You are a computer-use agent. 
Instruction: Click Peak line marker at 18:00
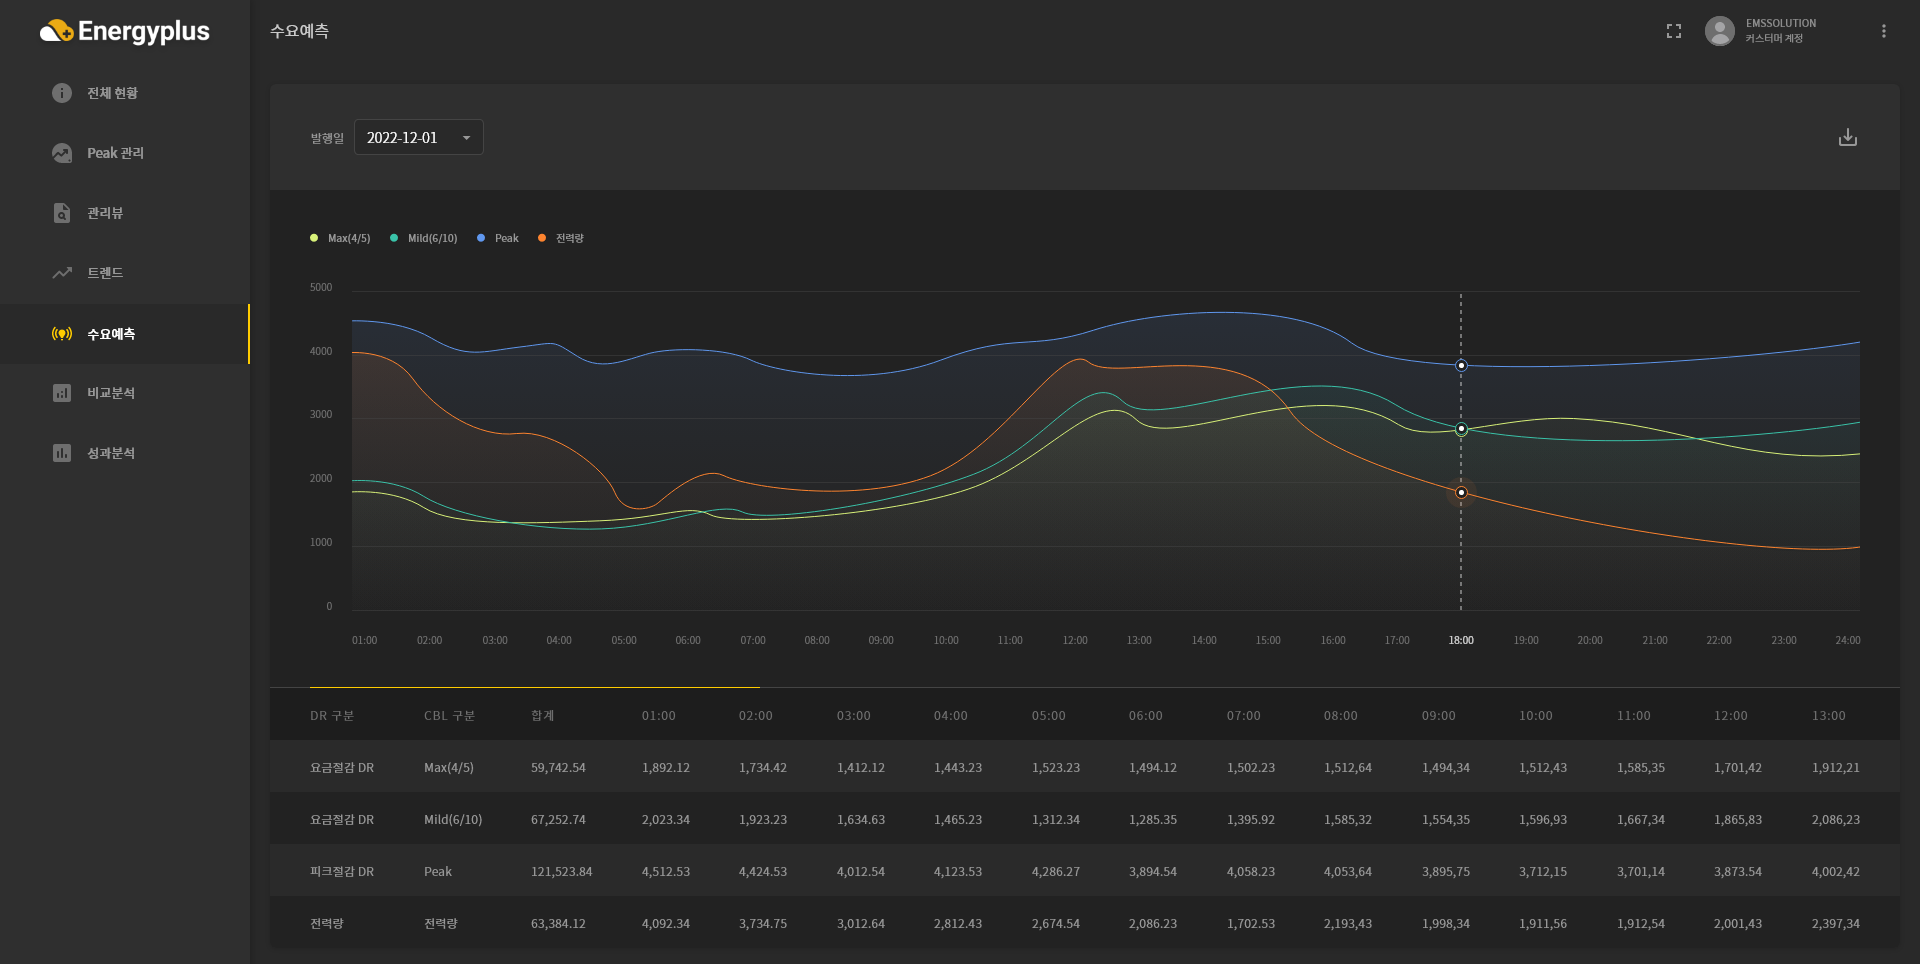pyautogui.click(x=1461, y=366)
